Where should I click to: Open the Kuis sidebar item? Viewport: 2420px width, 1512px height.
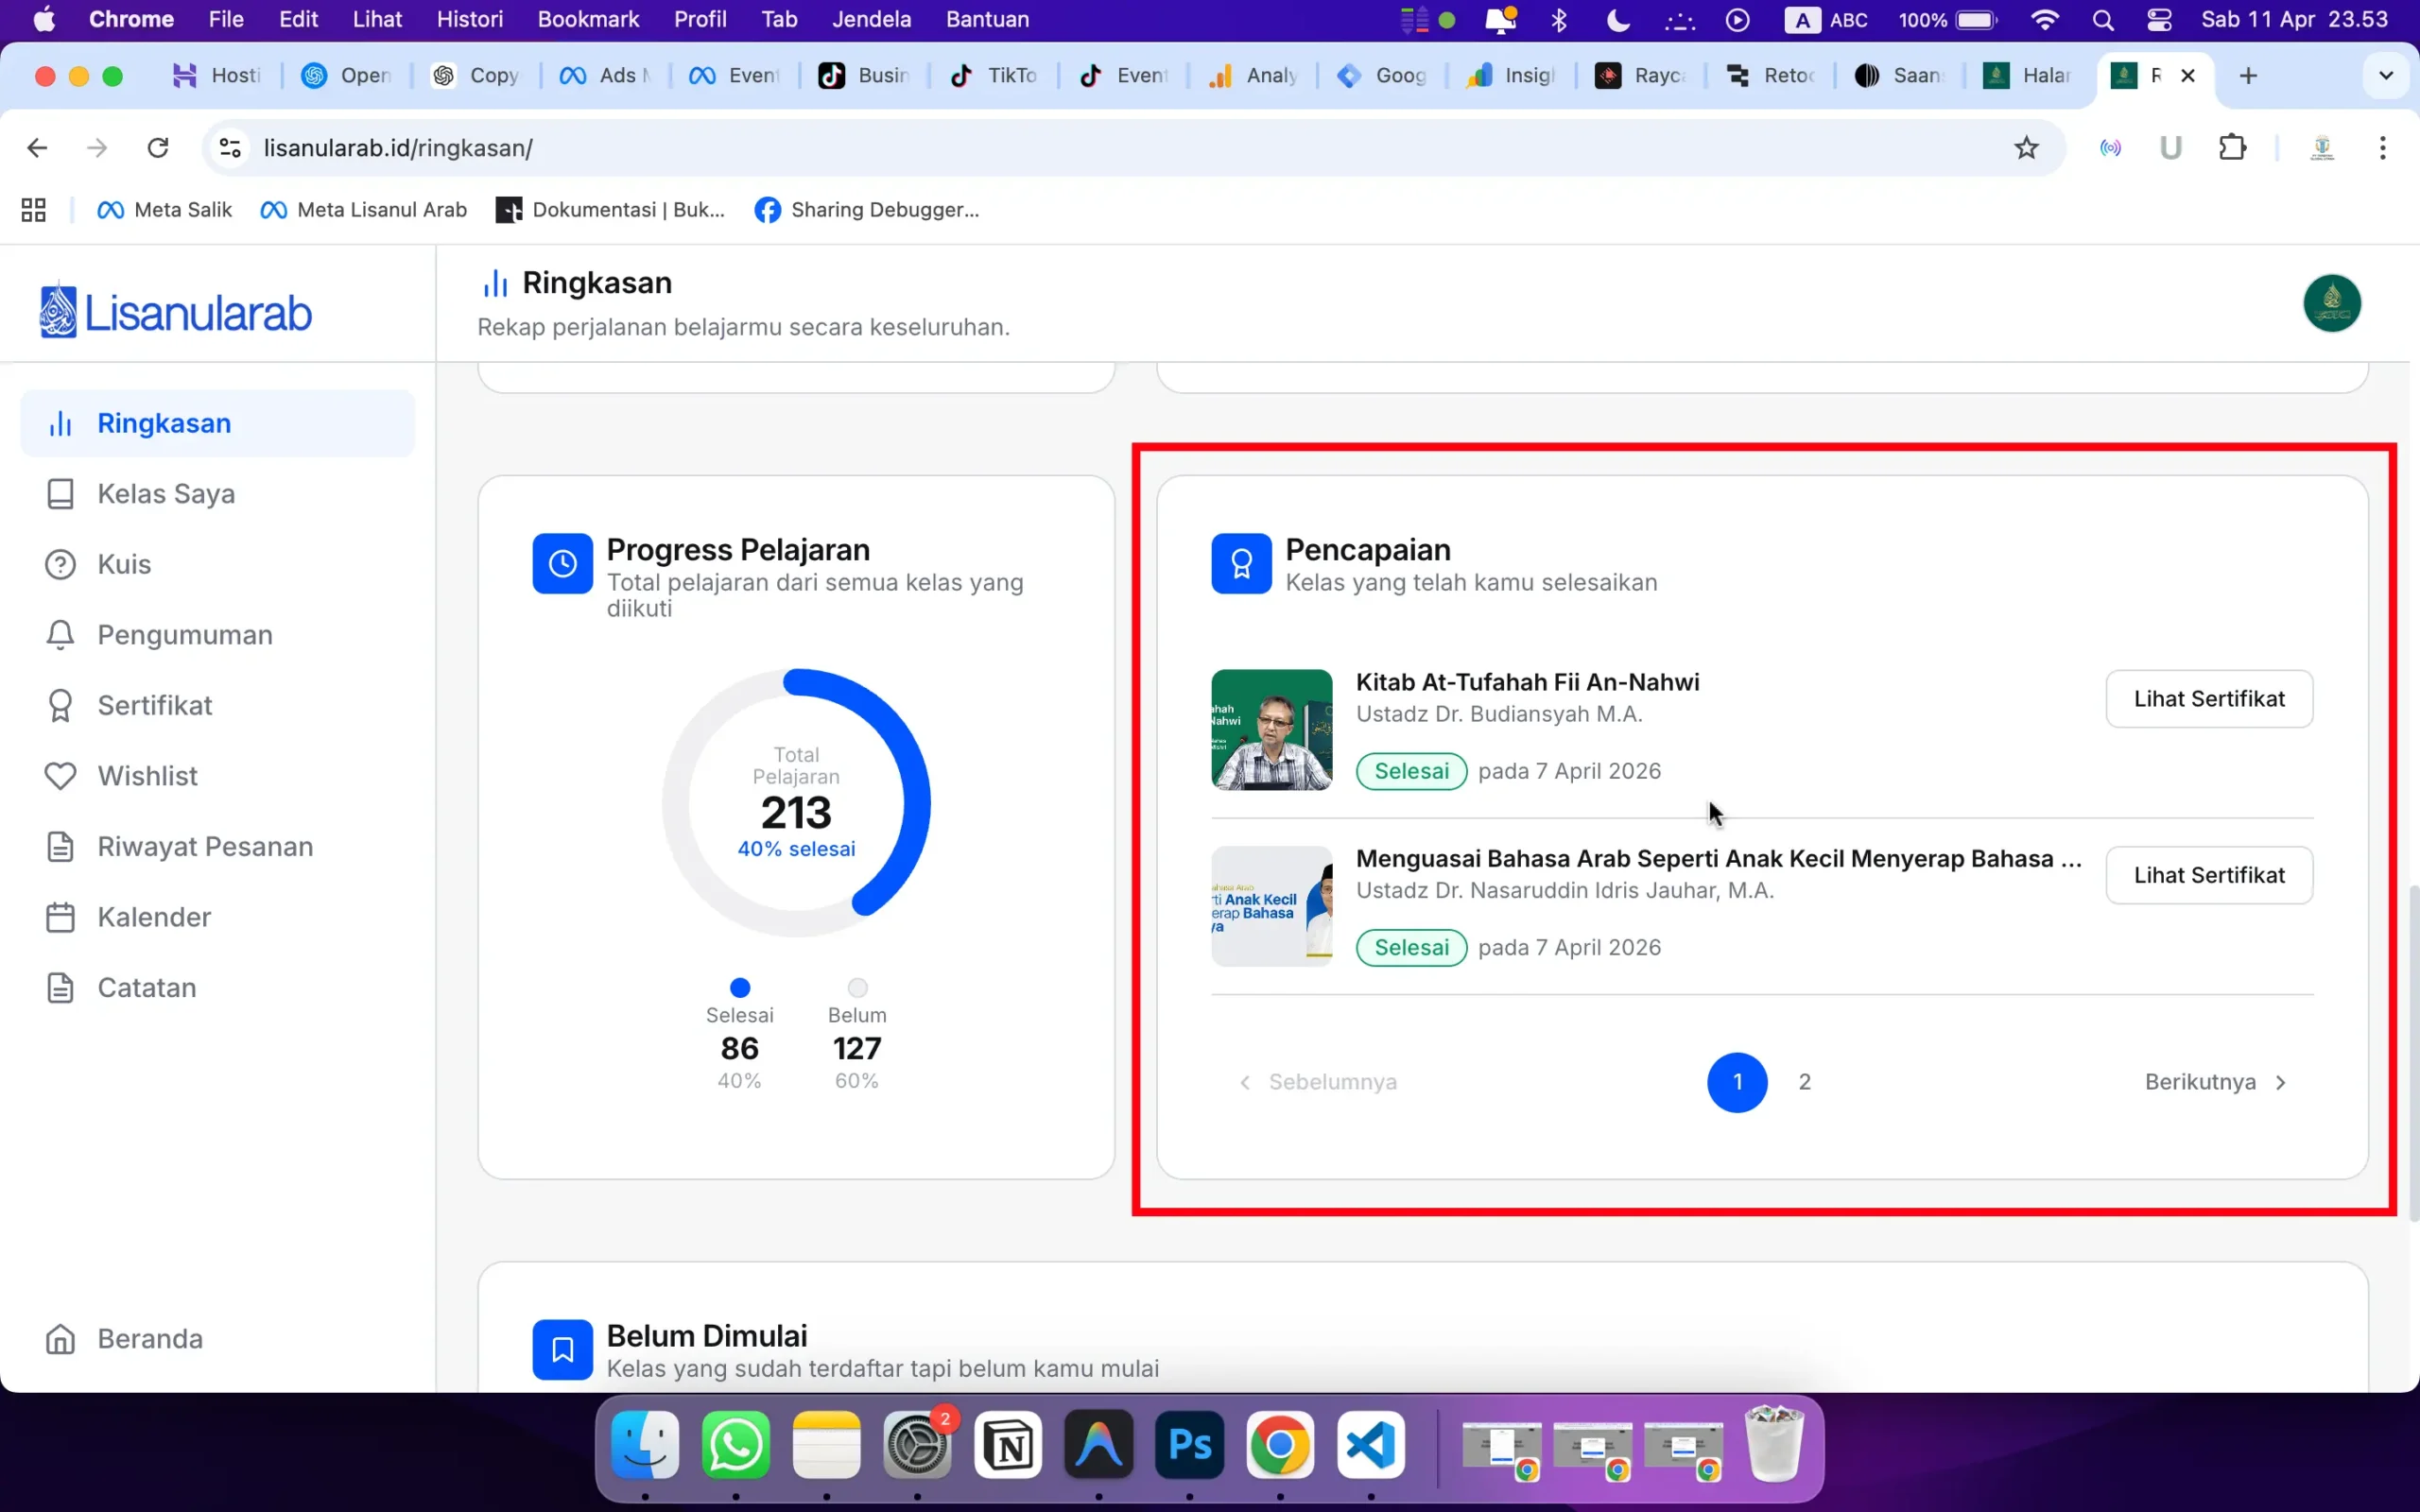point(124,564)
